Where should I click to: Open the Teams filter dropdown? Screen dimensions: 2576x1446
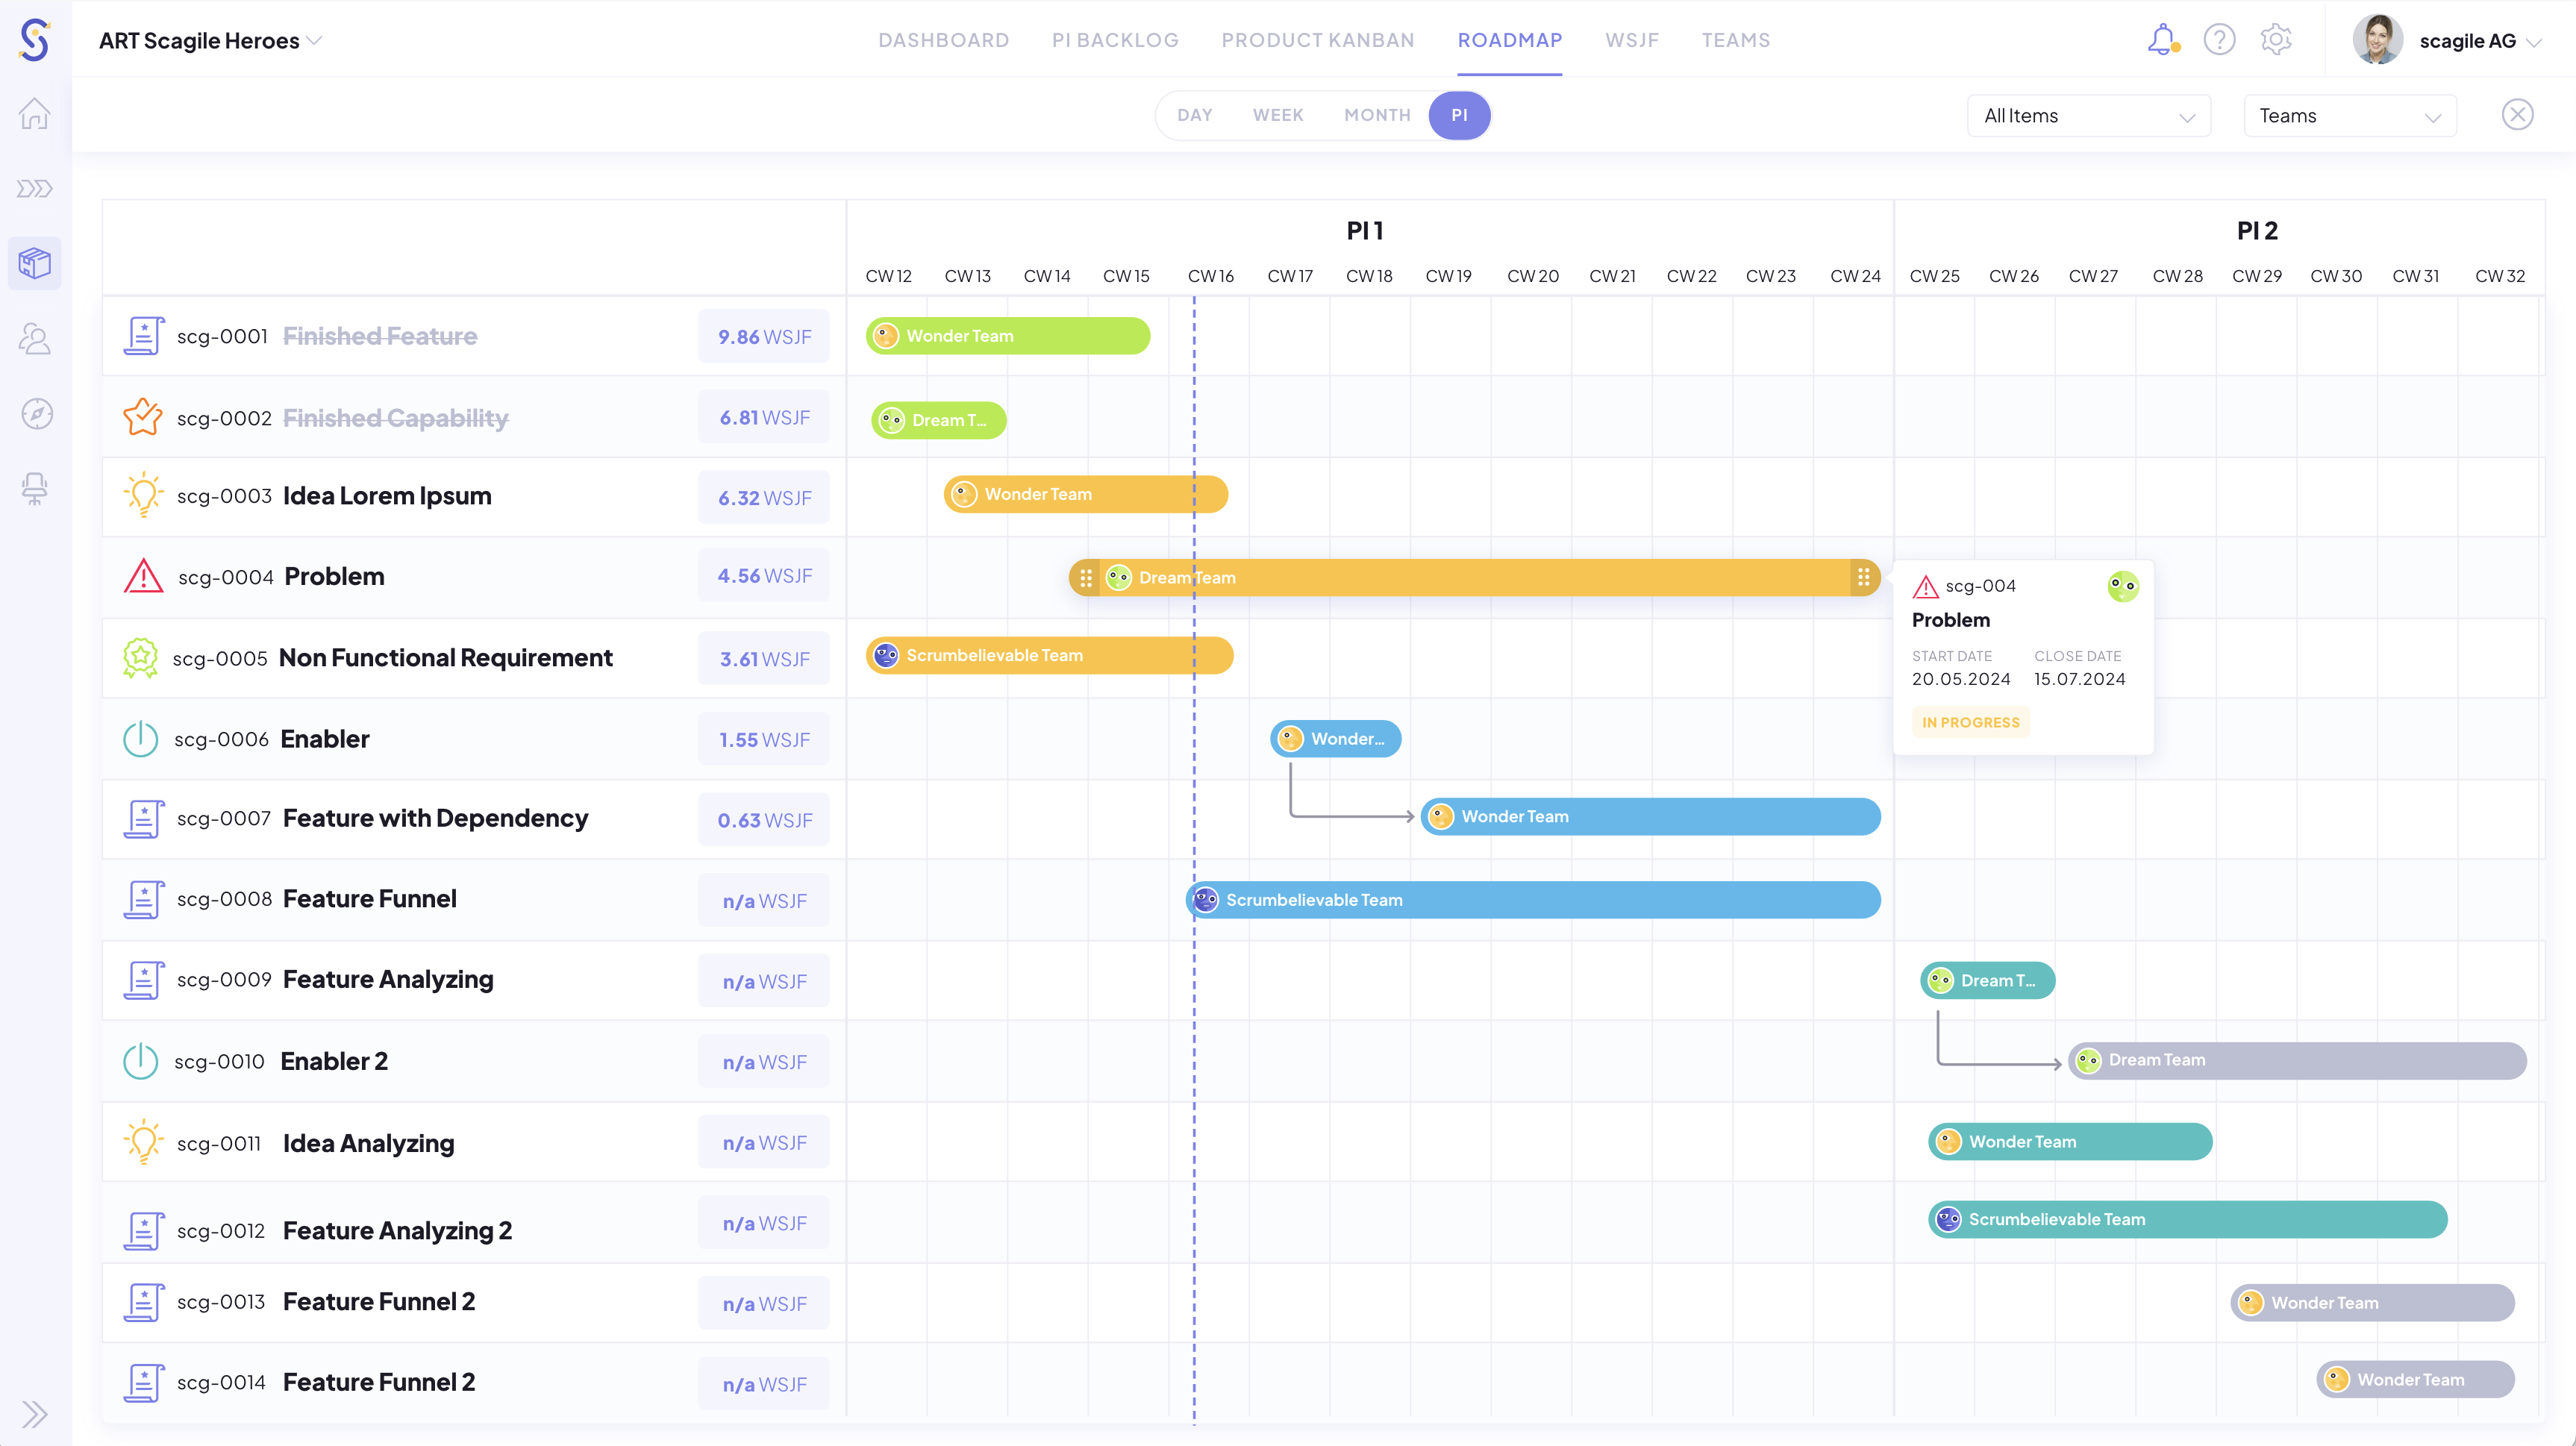point(2350,115)
